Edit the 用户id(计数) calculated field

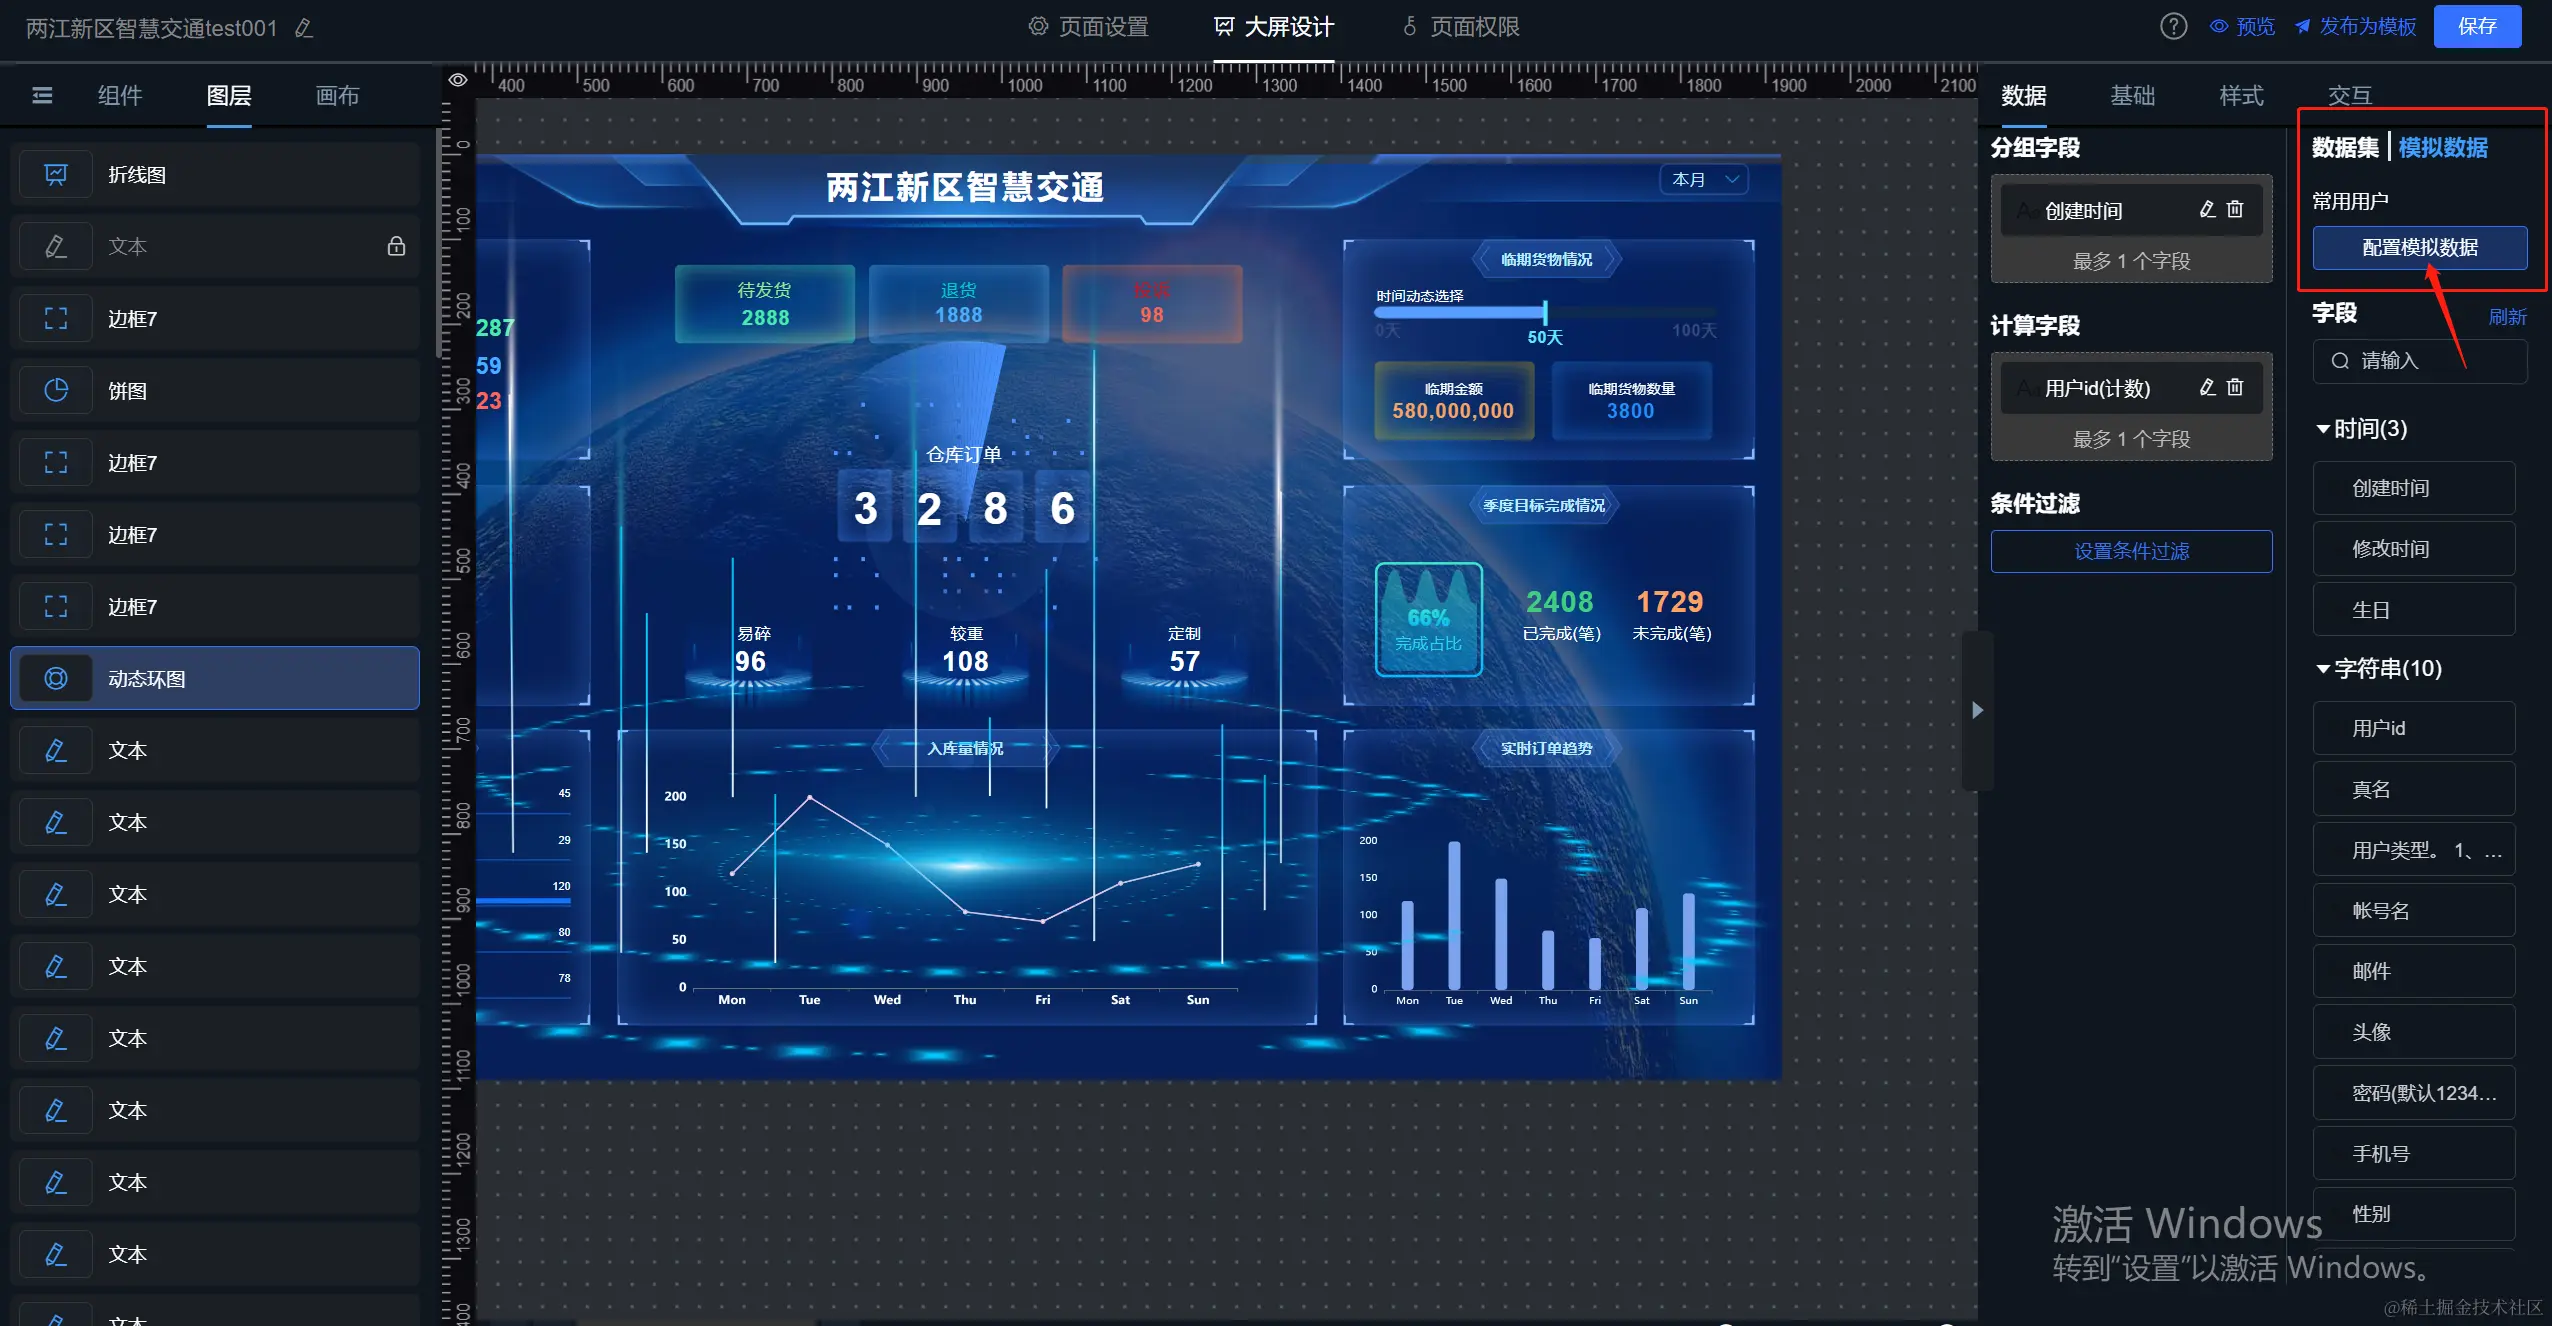coord(2207,387)
